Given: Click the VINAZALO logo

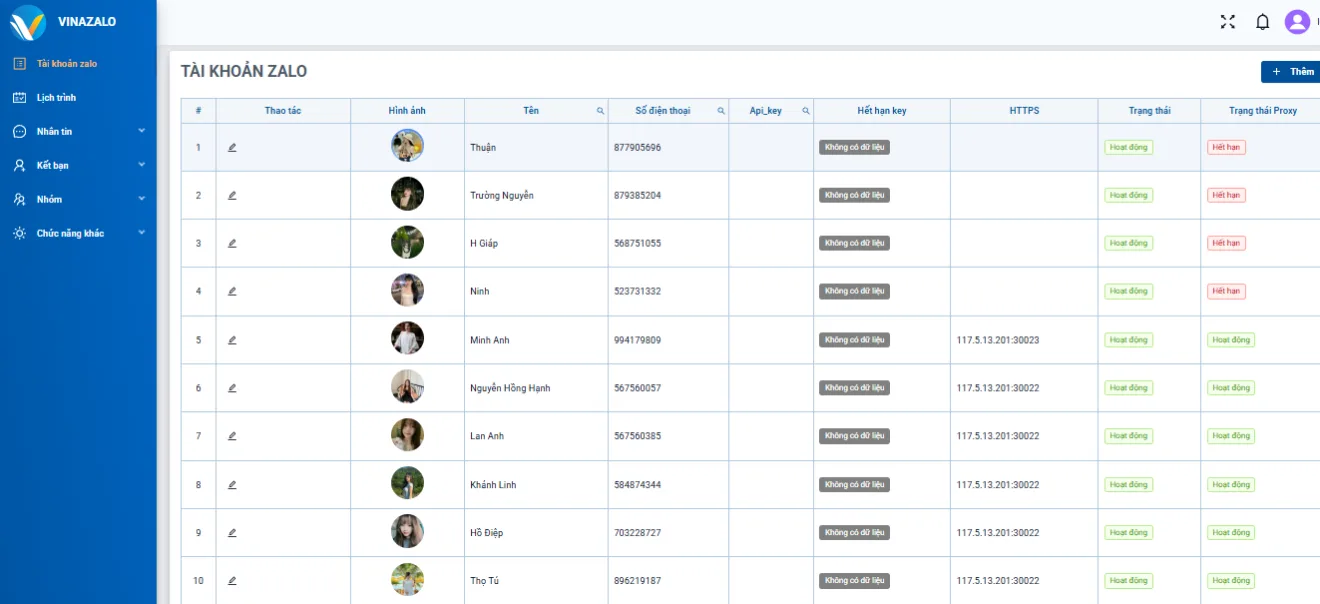Looking at the screenshot, I should coord(28,22).
